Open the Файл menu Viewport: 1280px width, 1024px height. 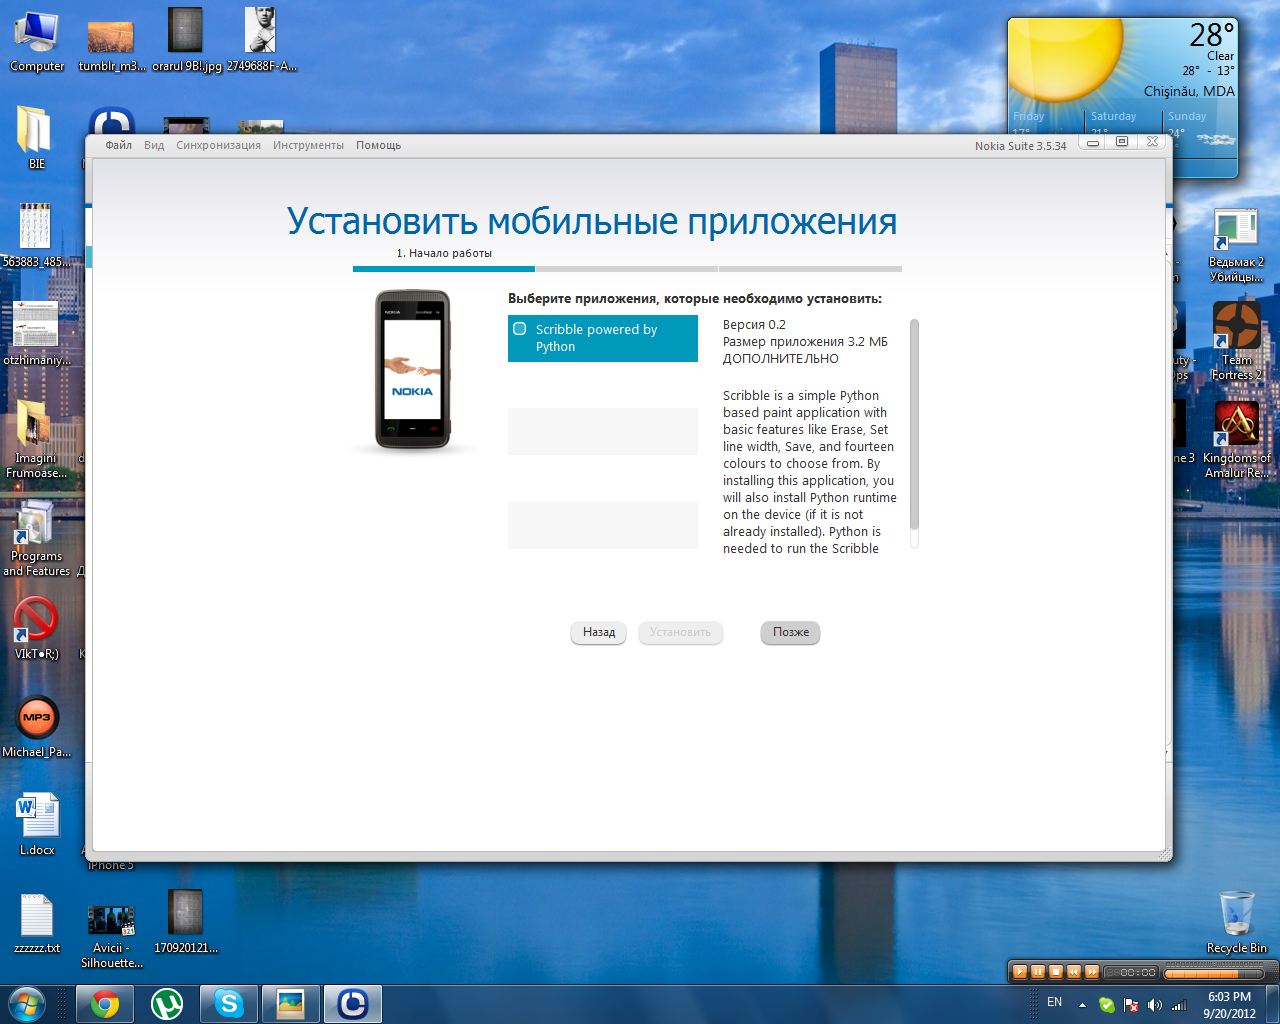pyautogui.click(x=119, y=145)
